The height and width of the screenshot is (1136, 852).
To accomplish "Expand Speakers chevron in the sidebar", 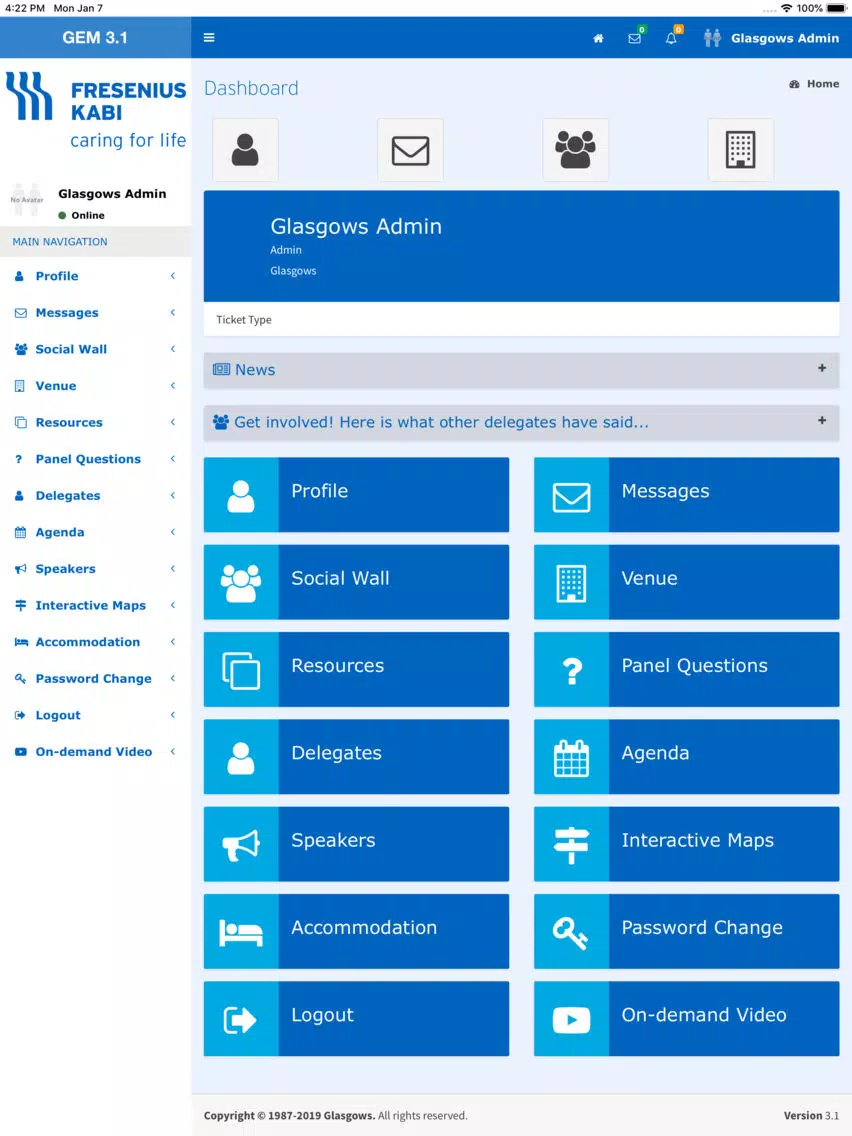I will [172, 569].
